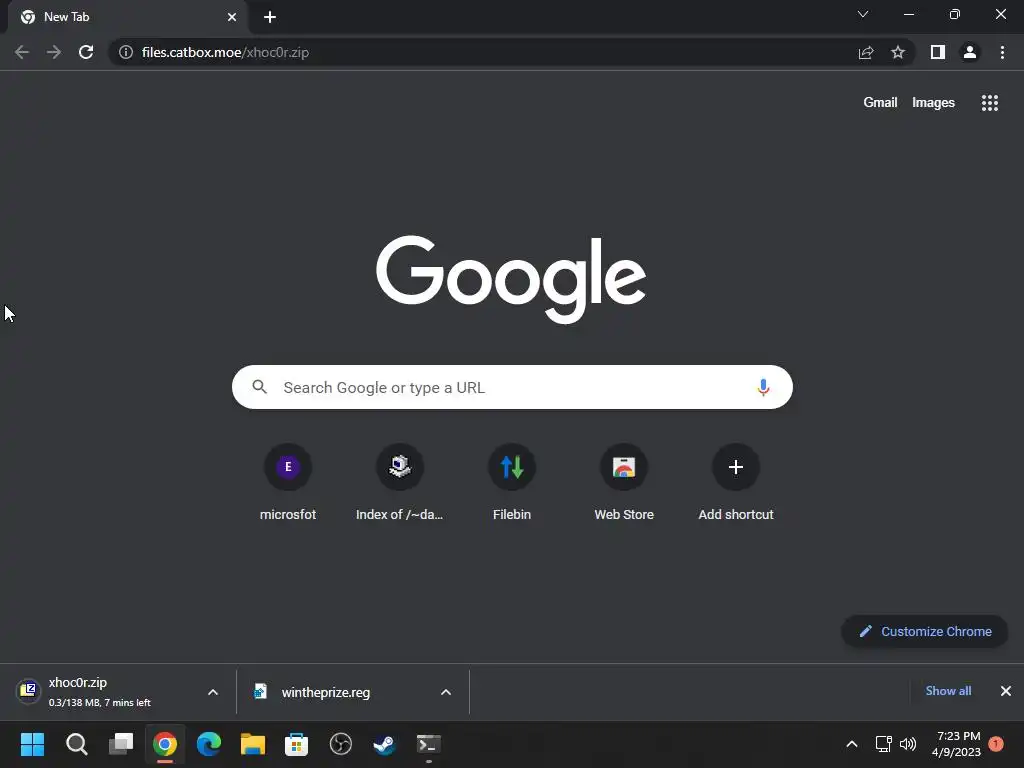Image resolution: width=1024 pixels, height=768 pixels.
Task: Open the terminal taskbar icon
Action: pyautogui.click(x=429, y=744)
